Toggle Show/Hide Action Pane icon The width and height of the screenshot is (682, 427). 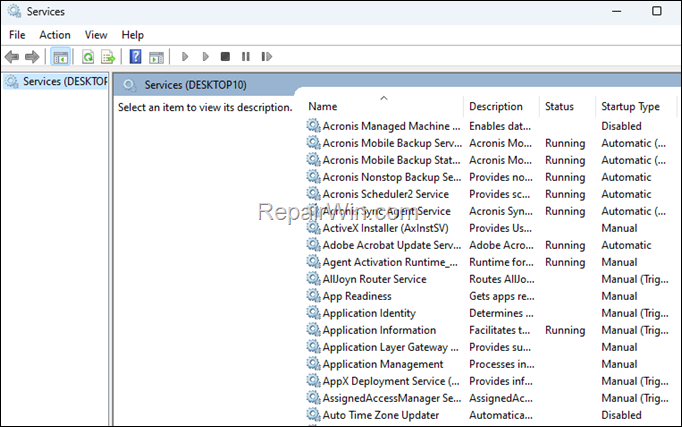157,57
